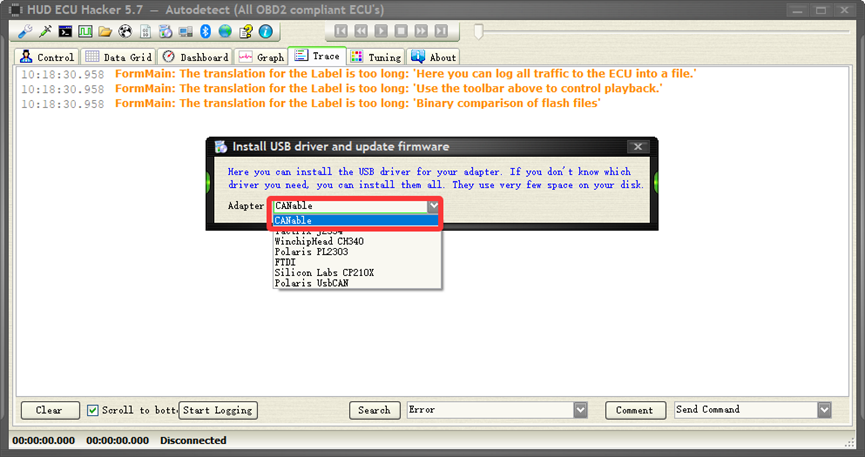
Task: Click the rewind playback button
Action: tap(361, 31)
